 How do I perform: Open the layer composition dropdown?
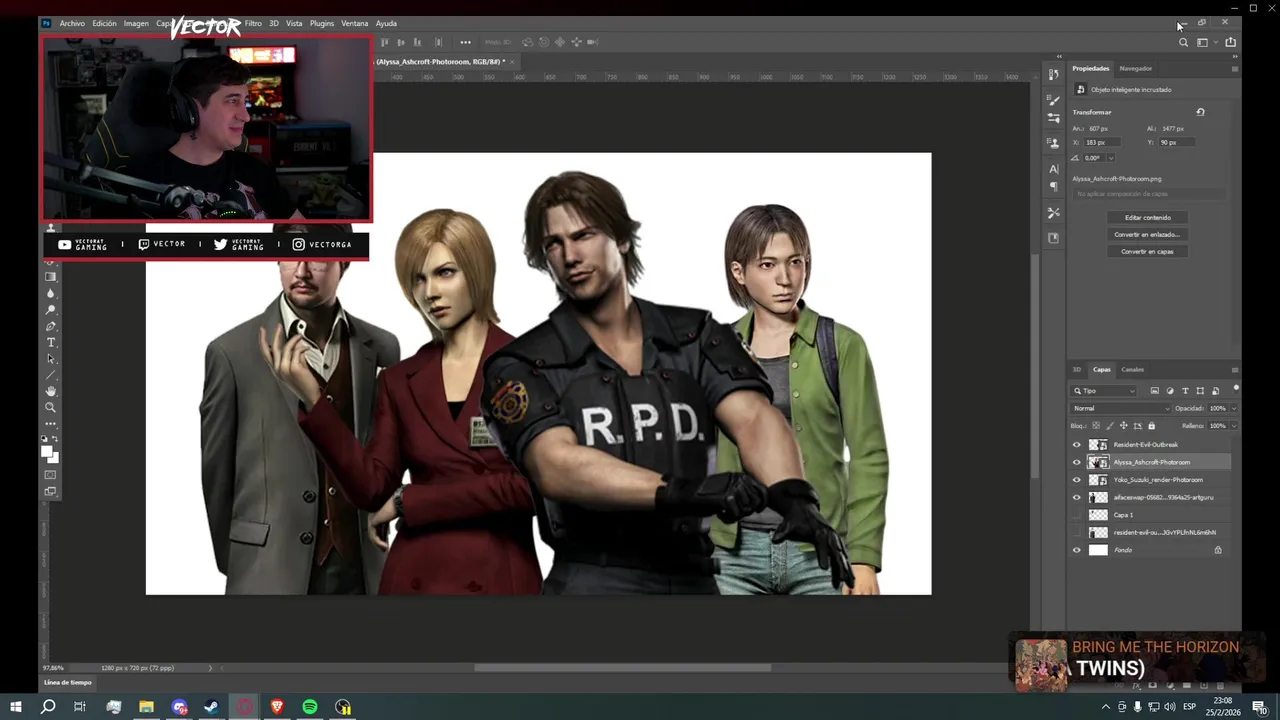click(x=1149, y=194)
